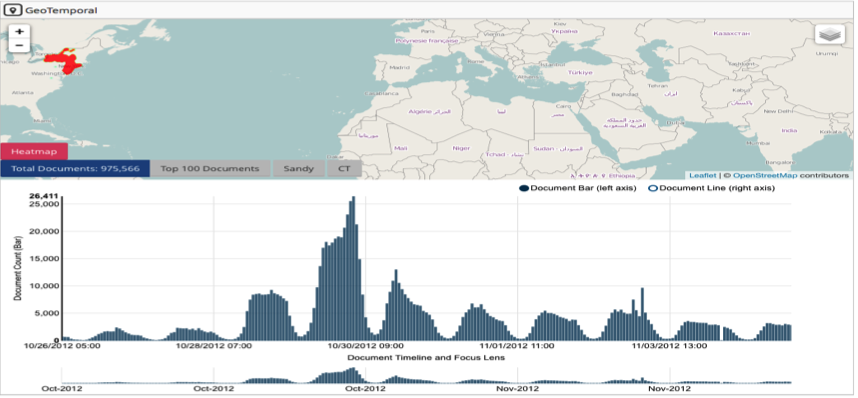Click the 10/28/2012 07:00 axis label
This screenshot has height=398, width=858.
tap(213, 346)
